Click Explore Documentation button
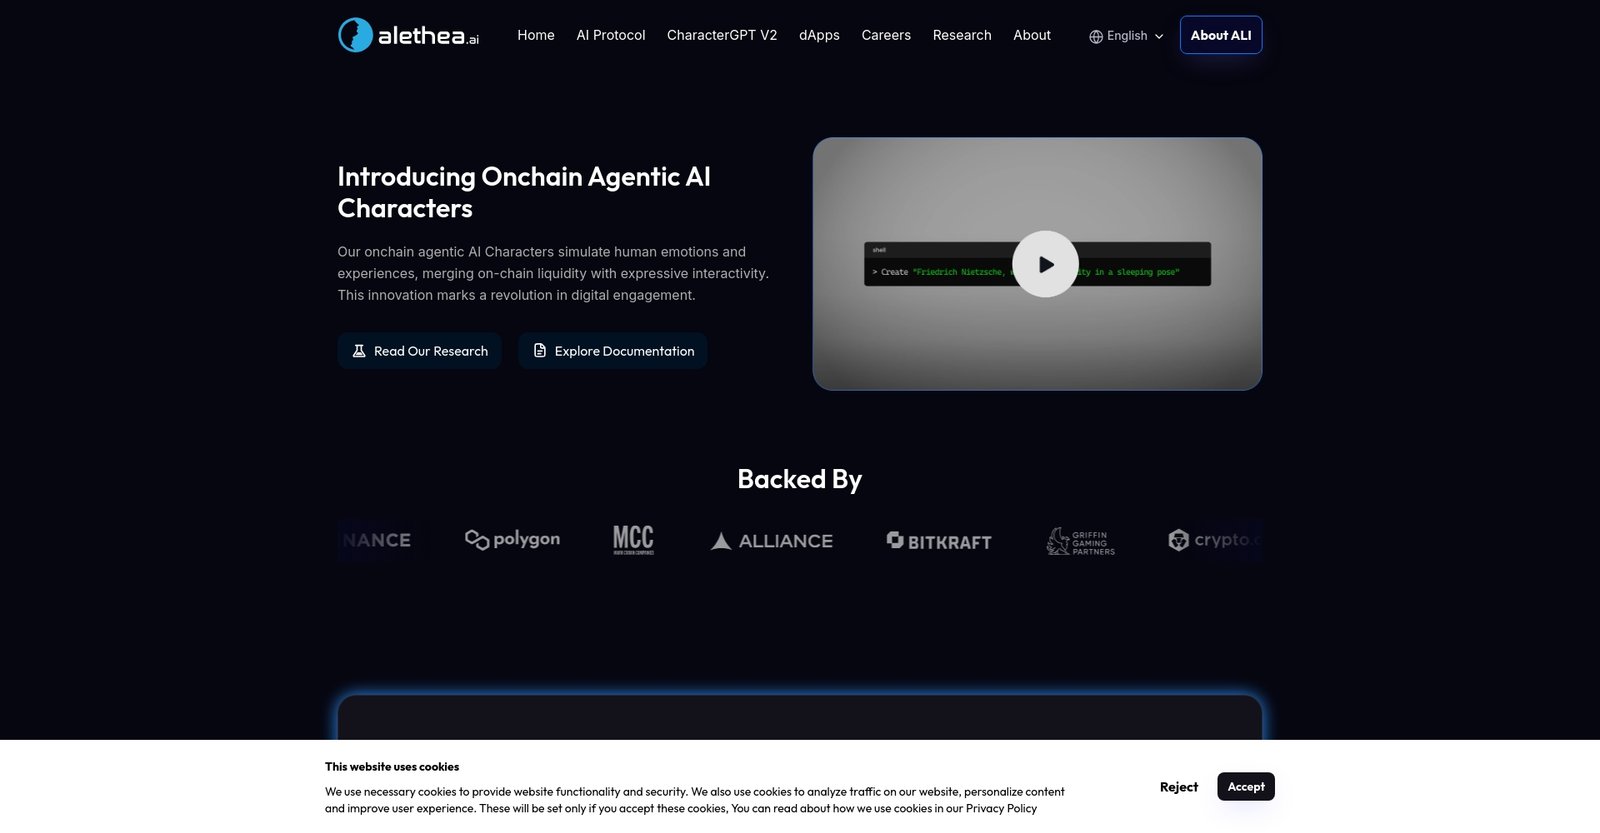 612,351
